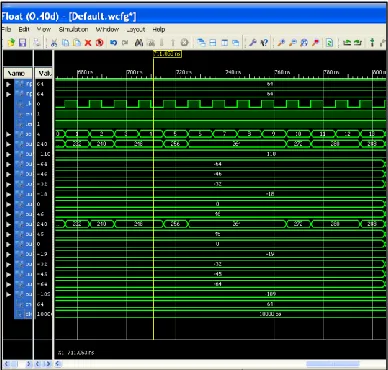Click the '-109' value drawn in the waveform

click(x=270, y=294)
